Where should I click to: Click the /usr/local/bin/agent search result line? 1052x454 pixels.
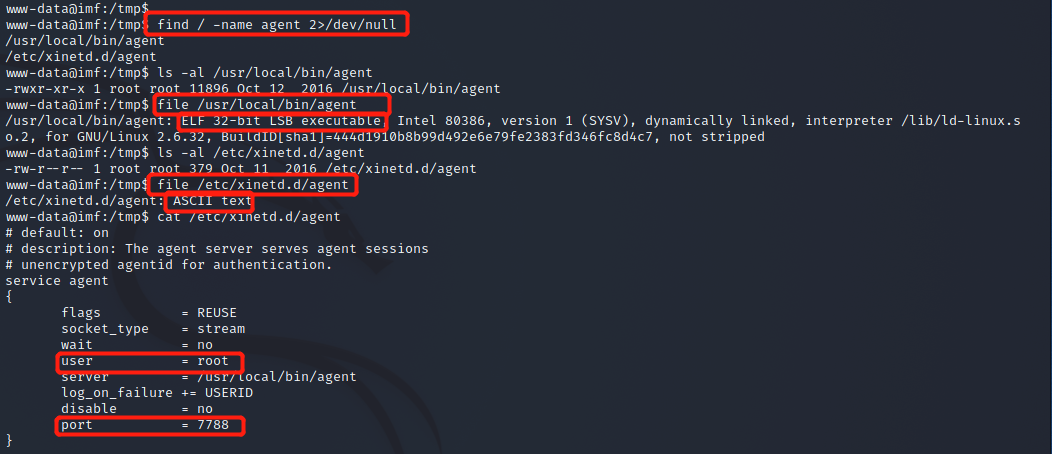click(x=85, y=41)
